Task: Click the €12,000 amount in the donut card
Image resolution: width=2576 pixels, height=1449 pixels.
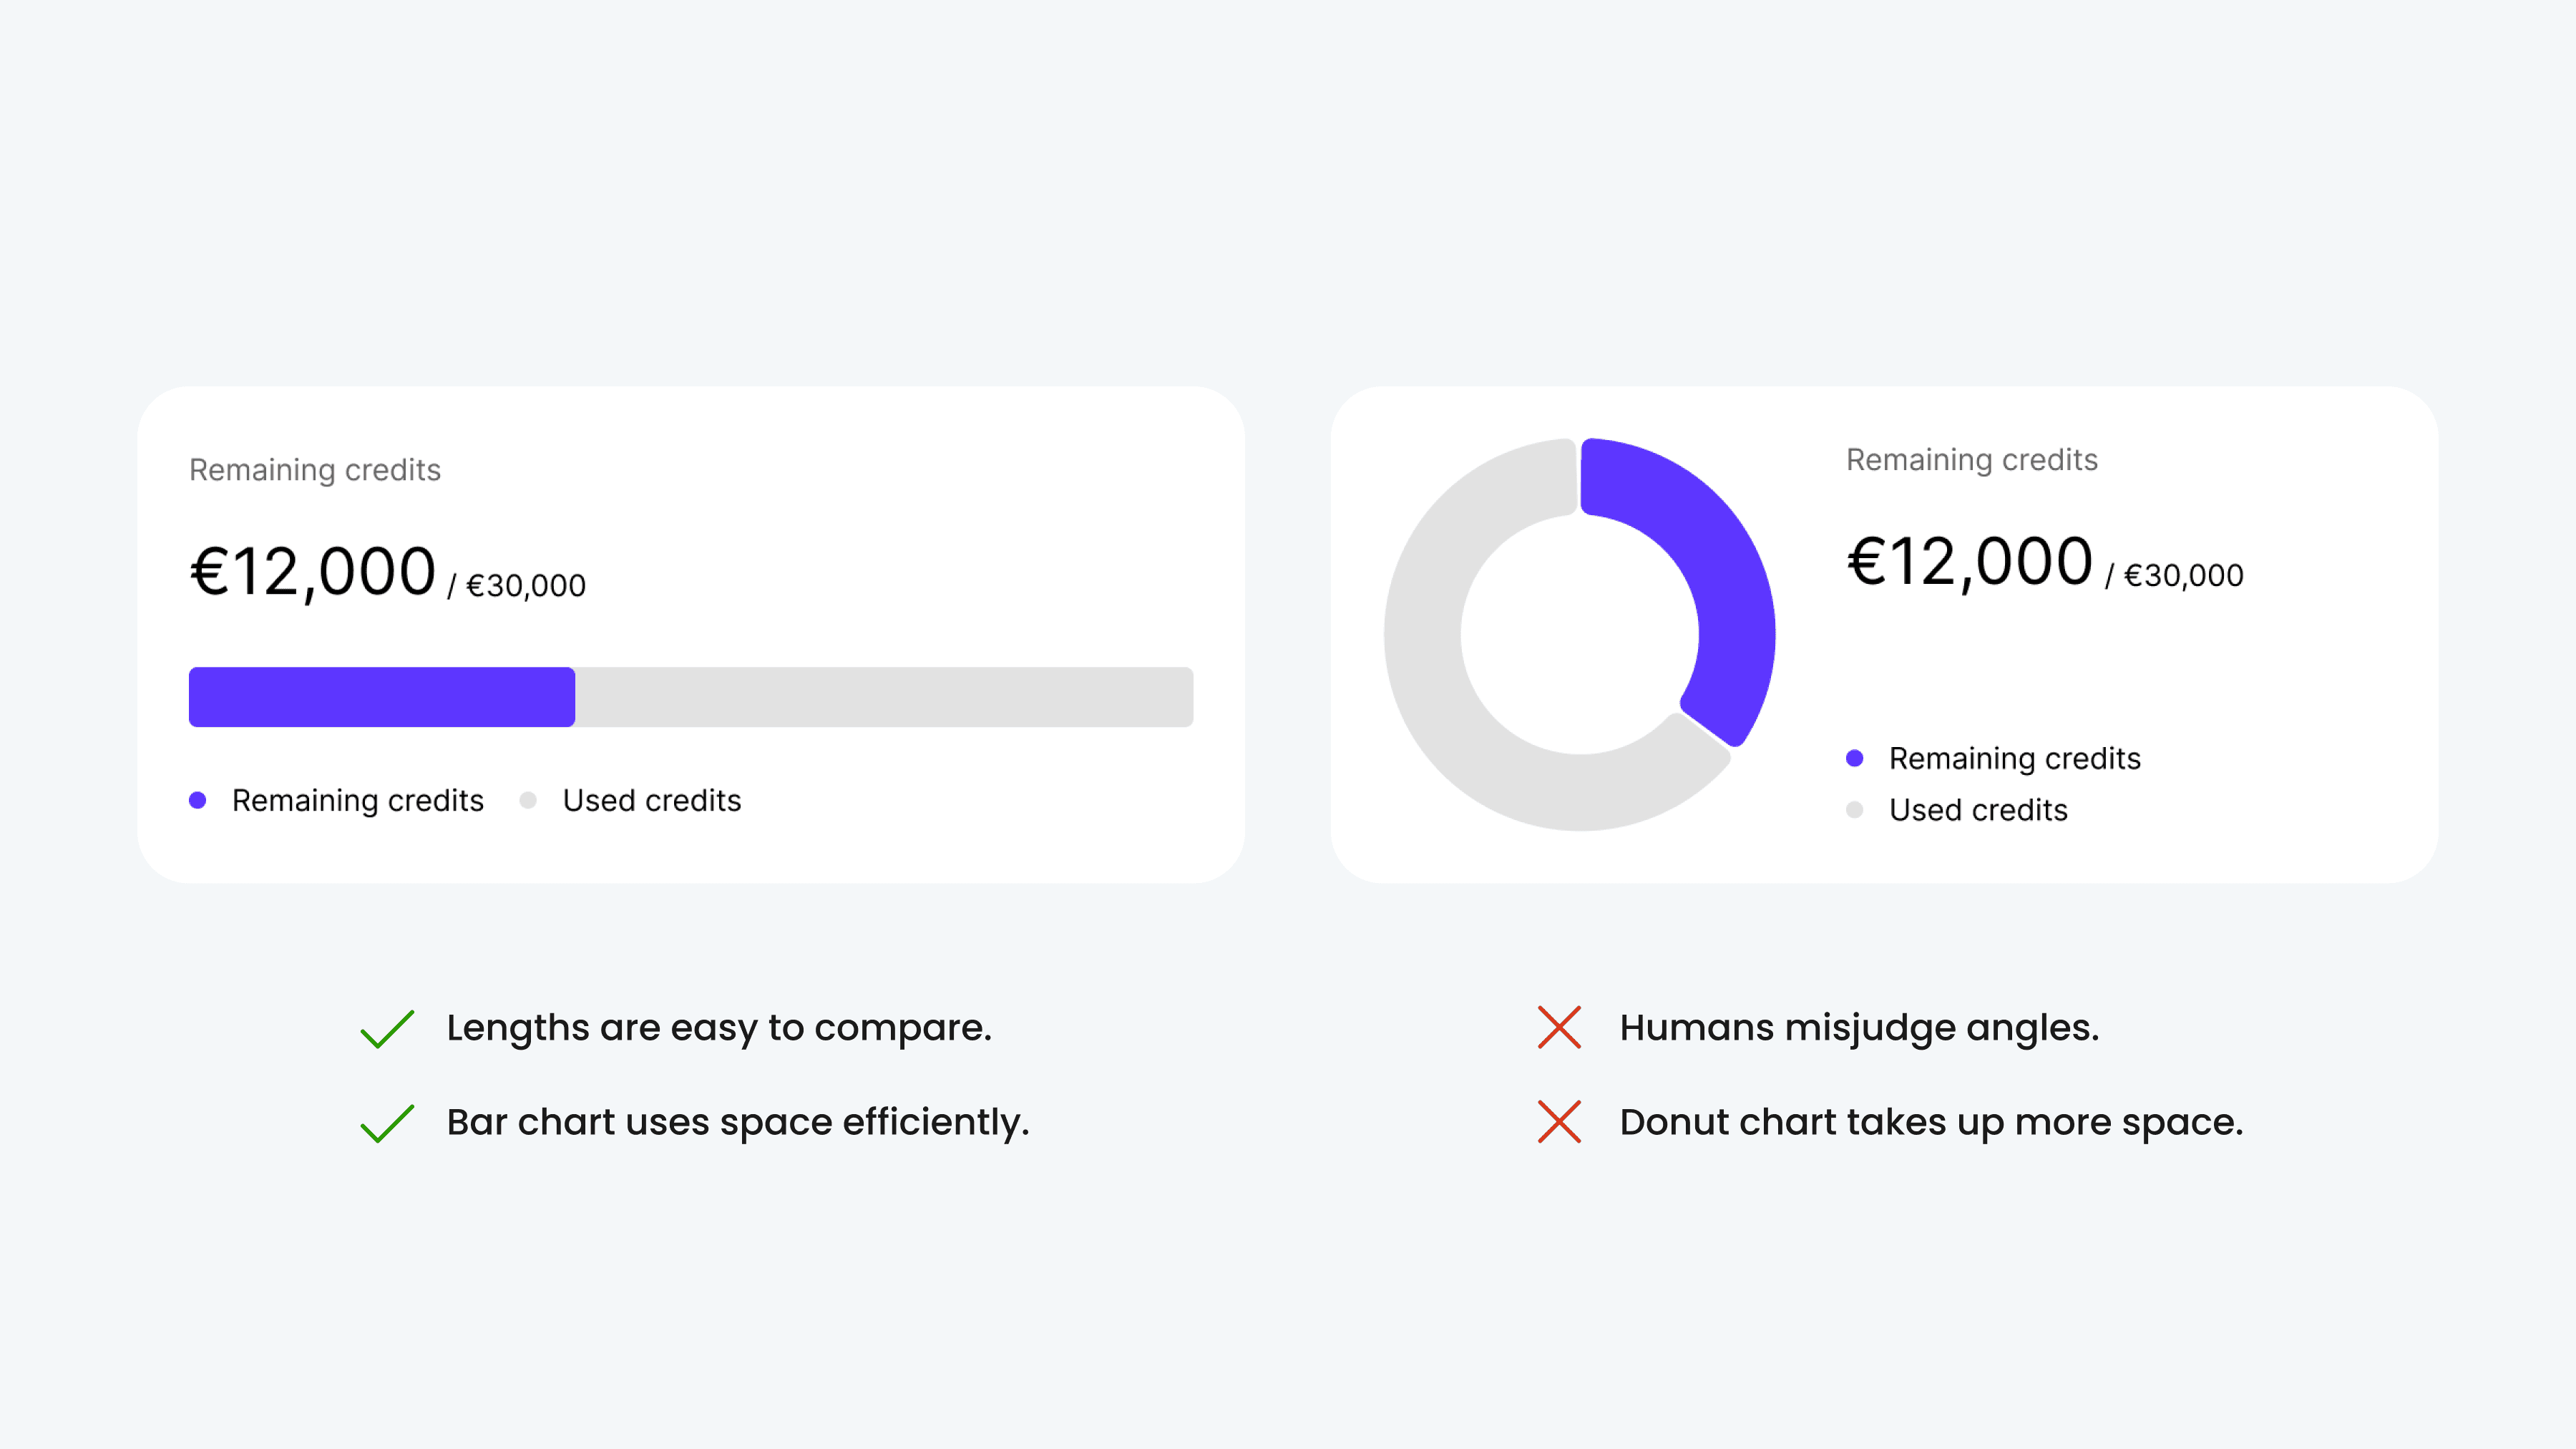Action: [x=1970, y=562]
